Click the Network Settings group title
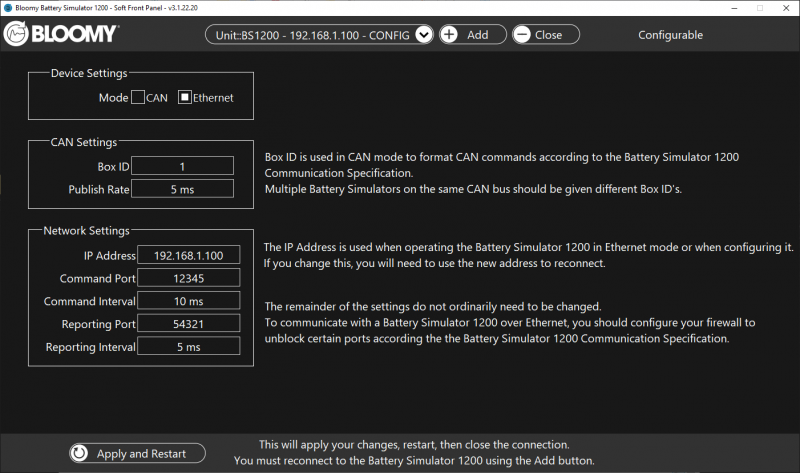The width and height of the screenshot is (800, 473). [86, 231]
